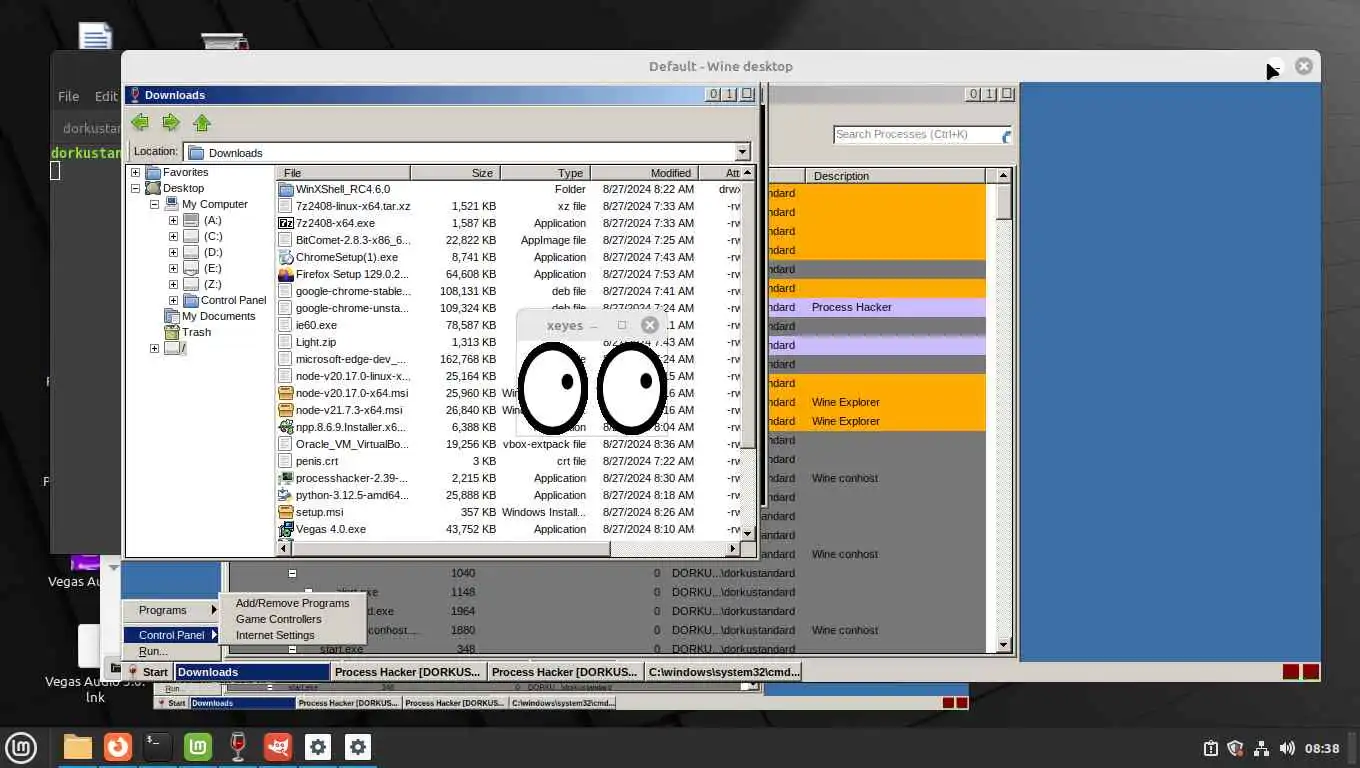The image size is (1360, 768).
Task: Expand the (D:) drive node
Action: pos(173,252)
